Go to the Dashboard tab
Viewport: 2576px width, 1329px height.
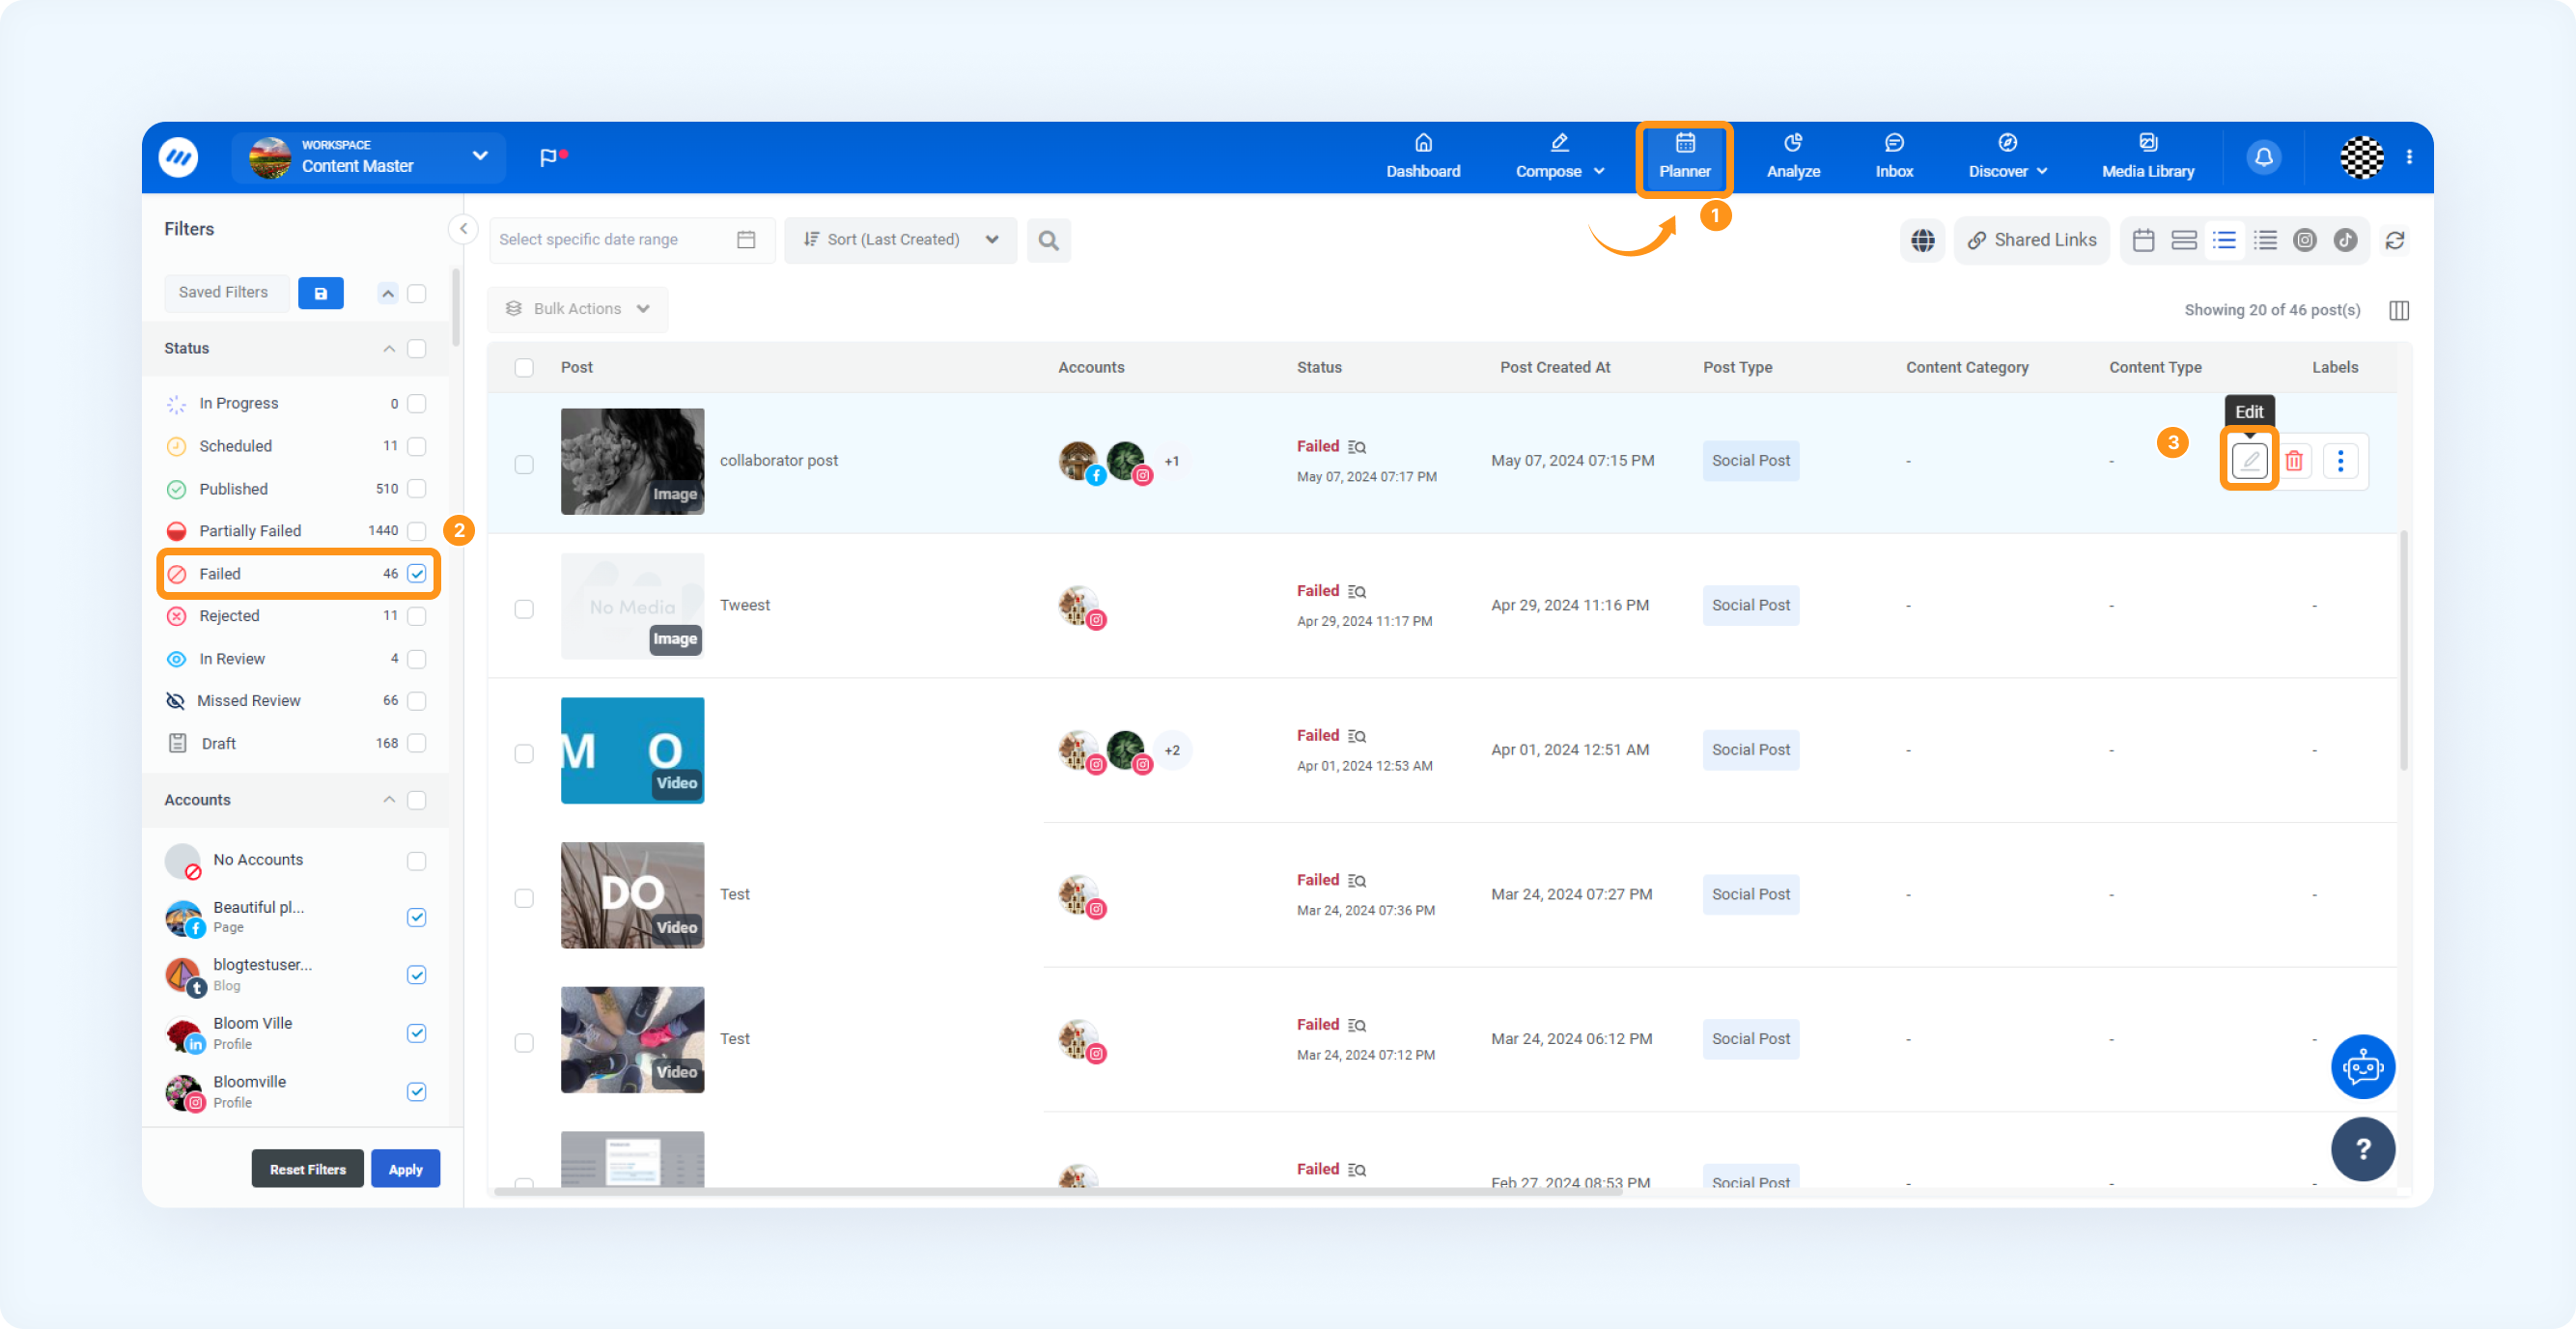pos(1422,157)
